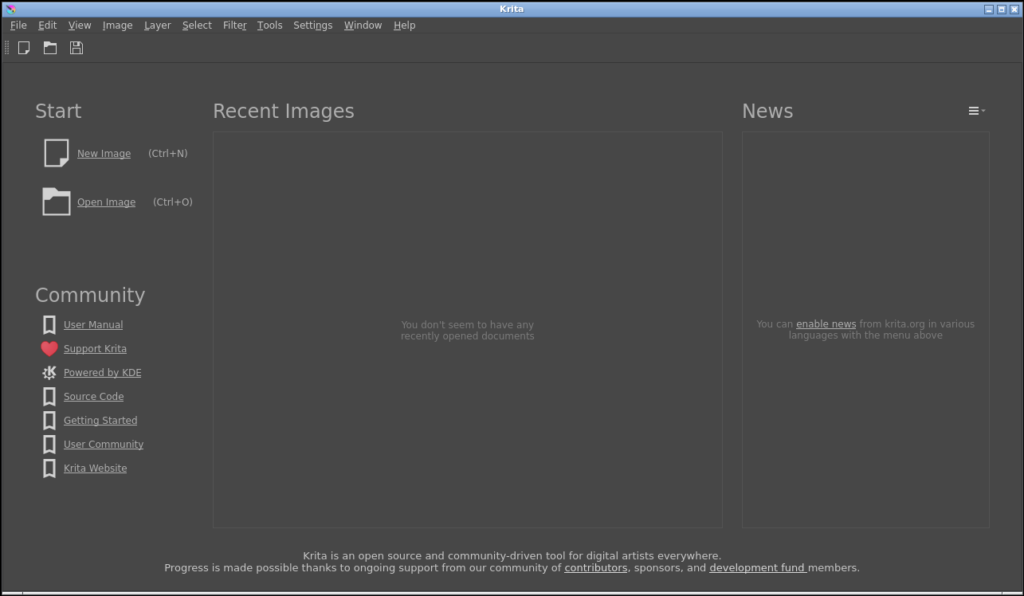Screen dimensions: 1024x596
Task: Open the development fund link
Action: [758, 568]
